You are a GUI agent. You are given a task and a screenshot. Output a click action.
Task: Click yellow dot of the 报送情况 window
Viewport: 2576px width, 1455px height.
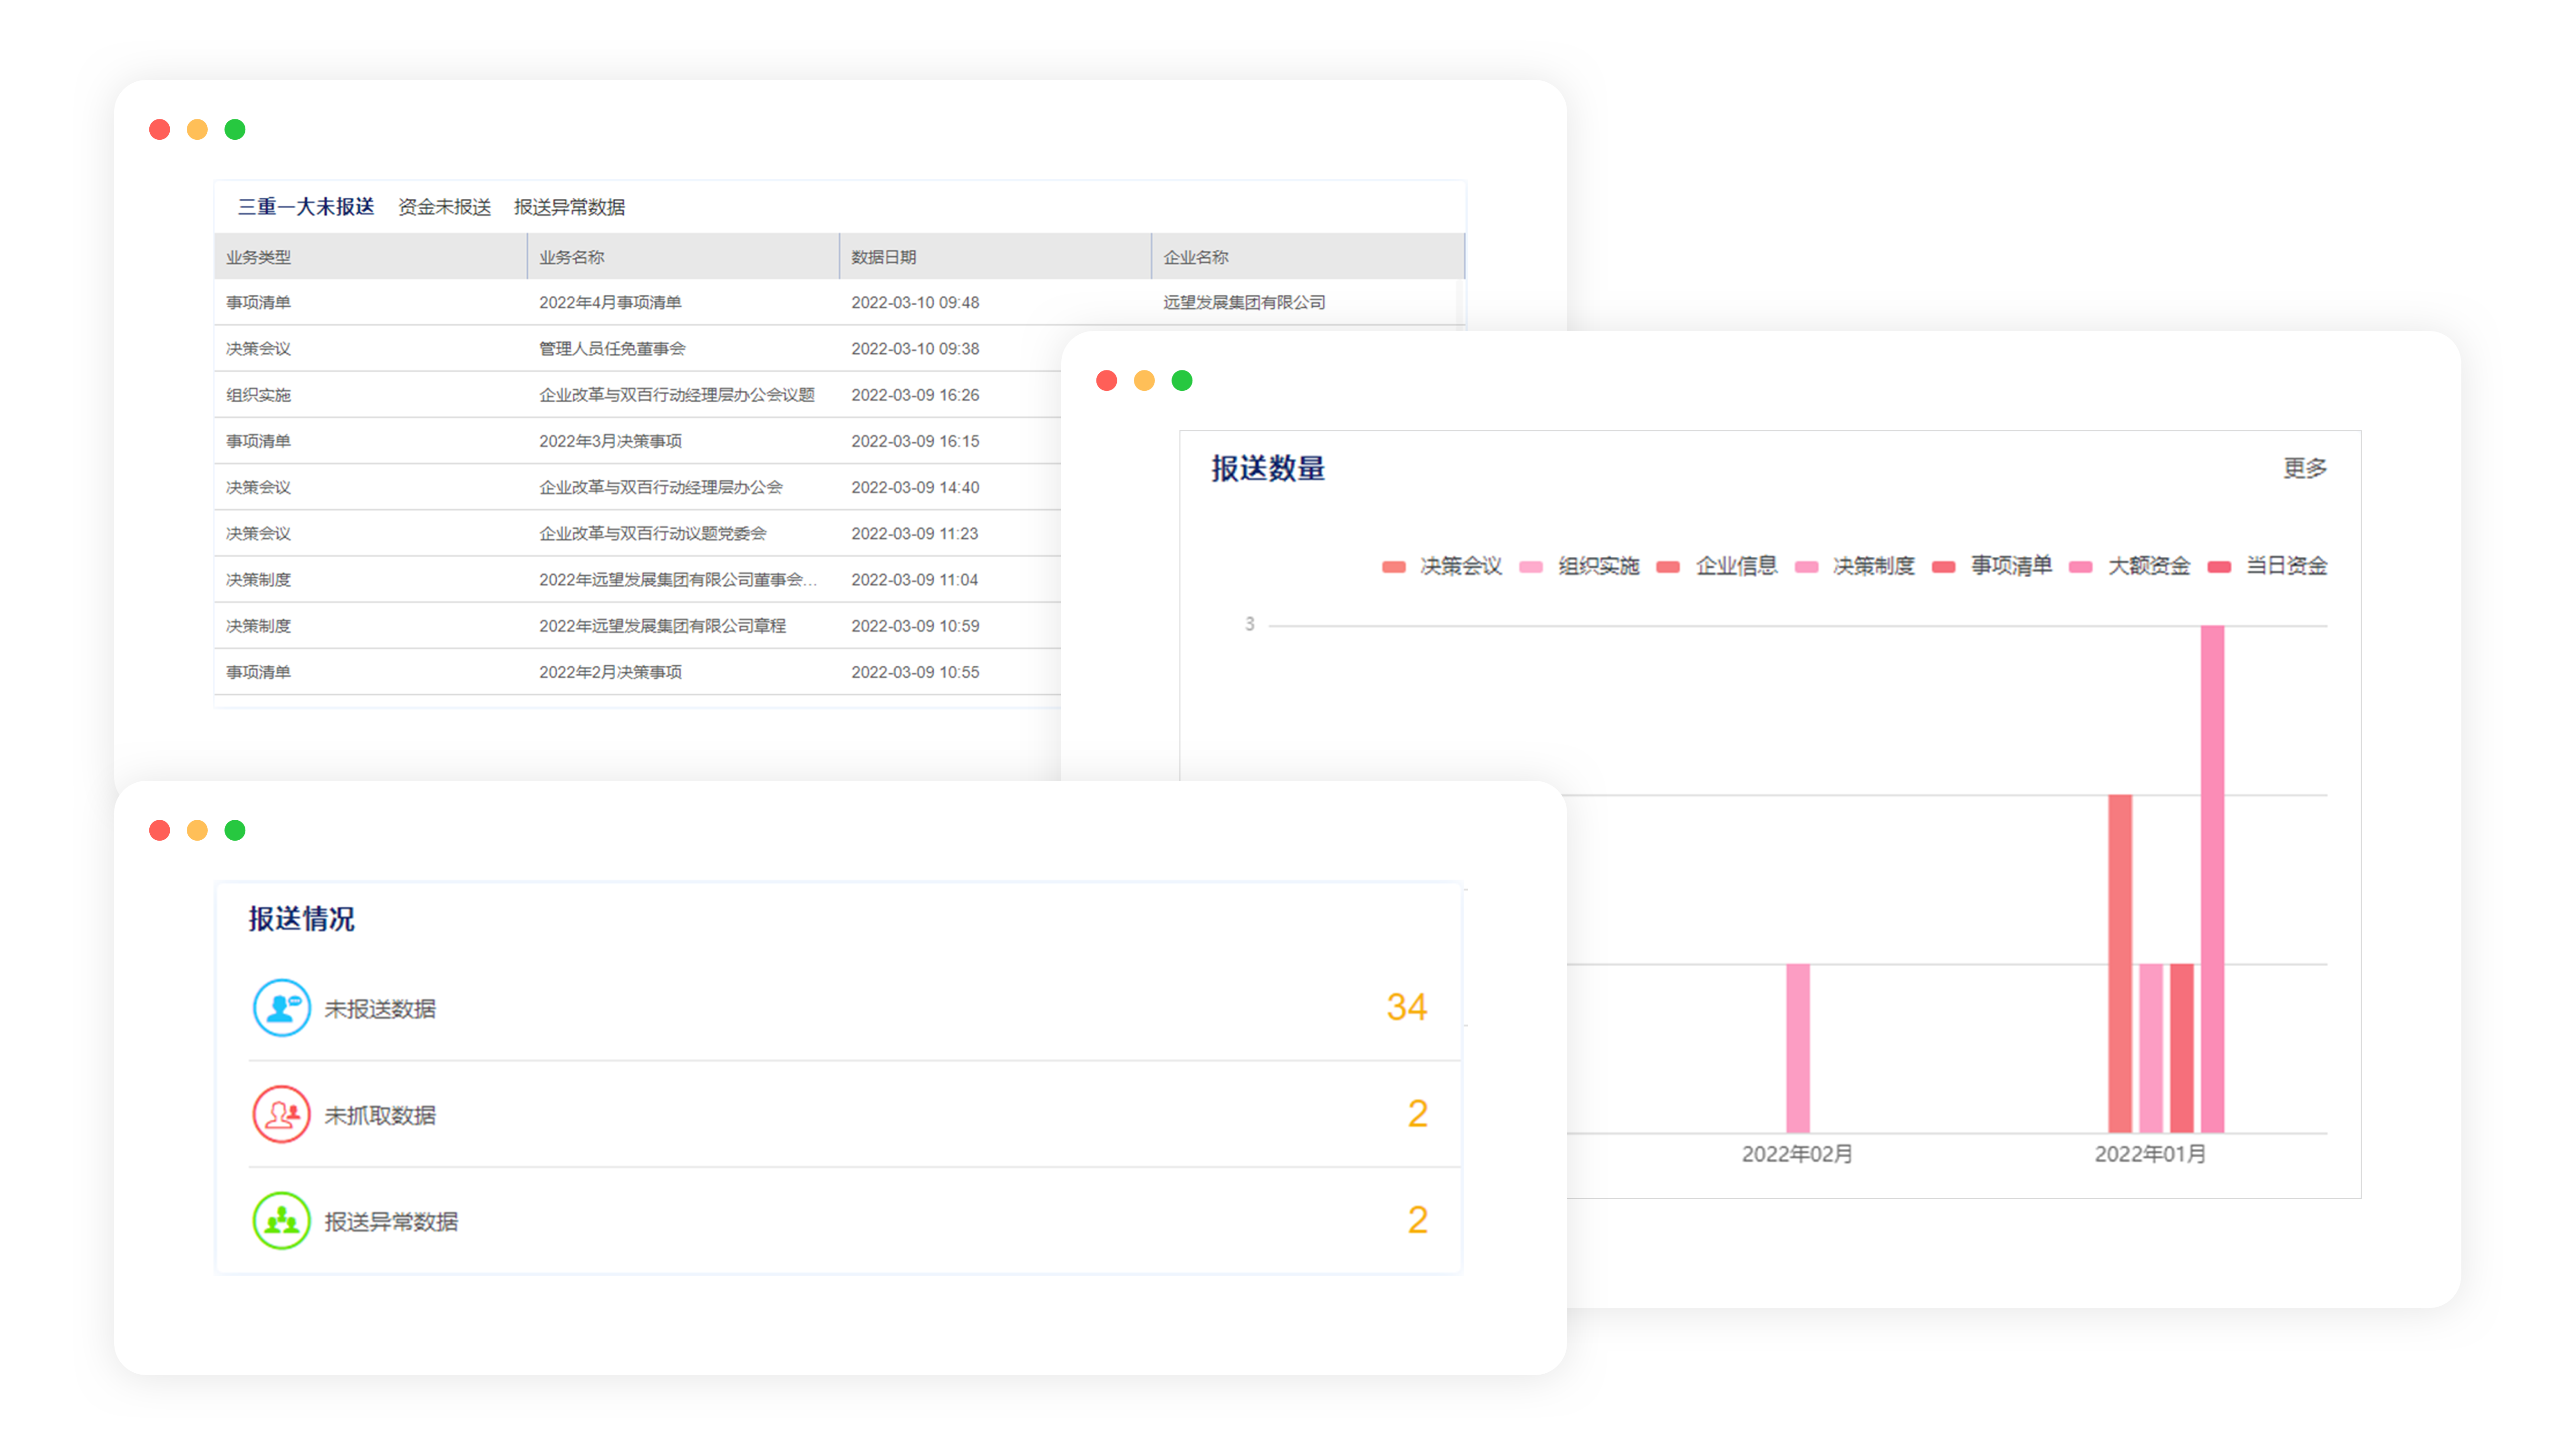pyautogui.click(x=197, y=830)
